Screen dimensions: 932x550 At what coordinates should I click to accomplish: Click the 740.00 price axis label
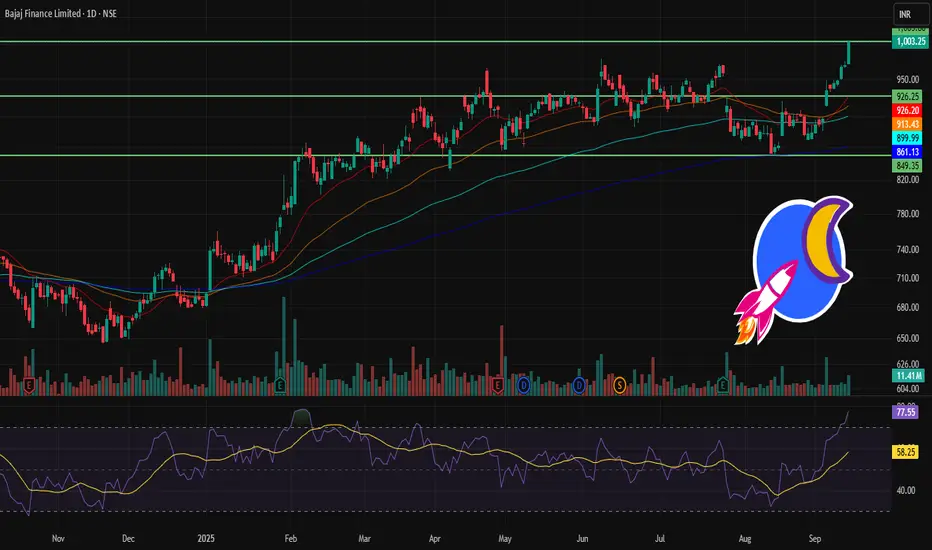908,249
